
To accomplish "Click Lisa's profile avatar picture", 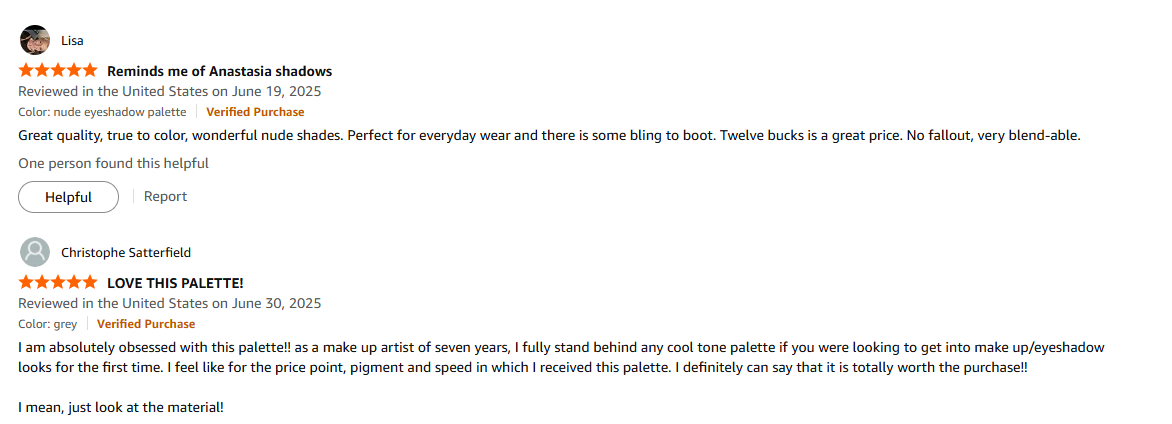I will 34,40.
